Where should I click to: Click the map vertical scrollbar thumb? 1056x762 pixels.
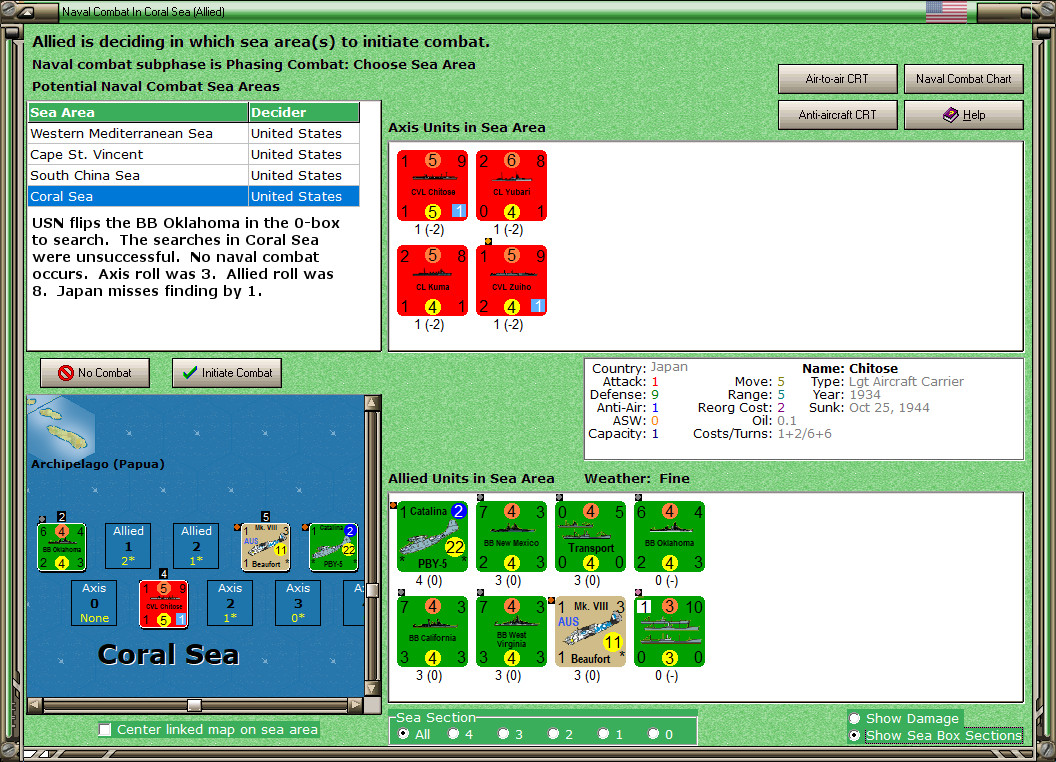tap(372, 591)
